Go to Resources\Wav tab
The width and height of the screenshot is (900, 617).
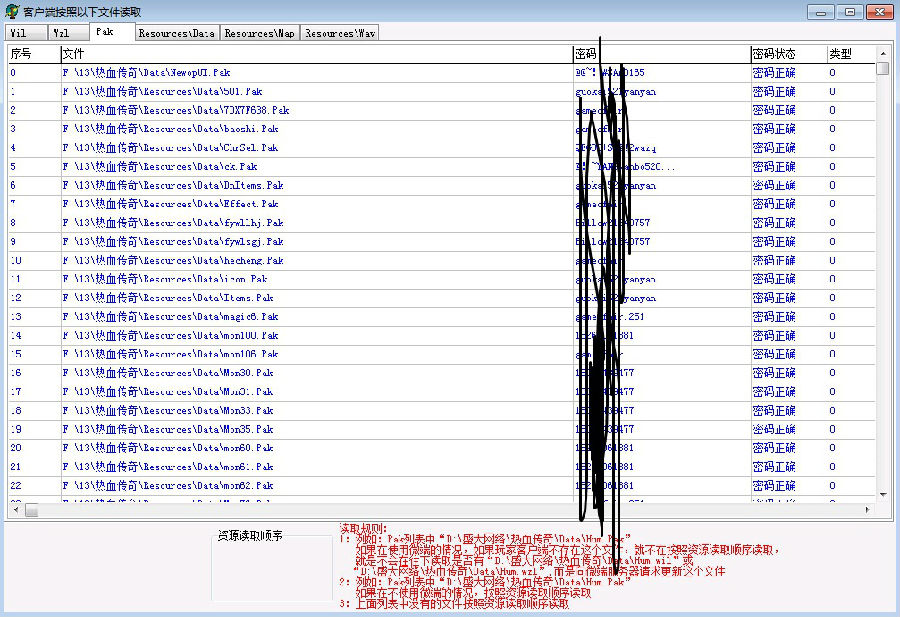(340, 33)
